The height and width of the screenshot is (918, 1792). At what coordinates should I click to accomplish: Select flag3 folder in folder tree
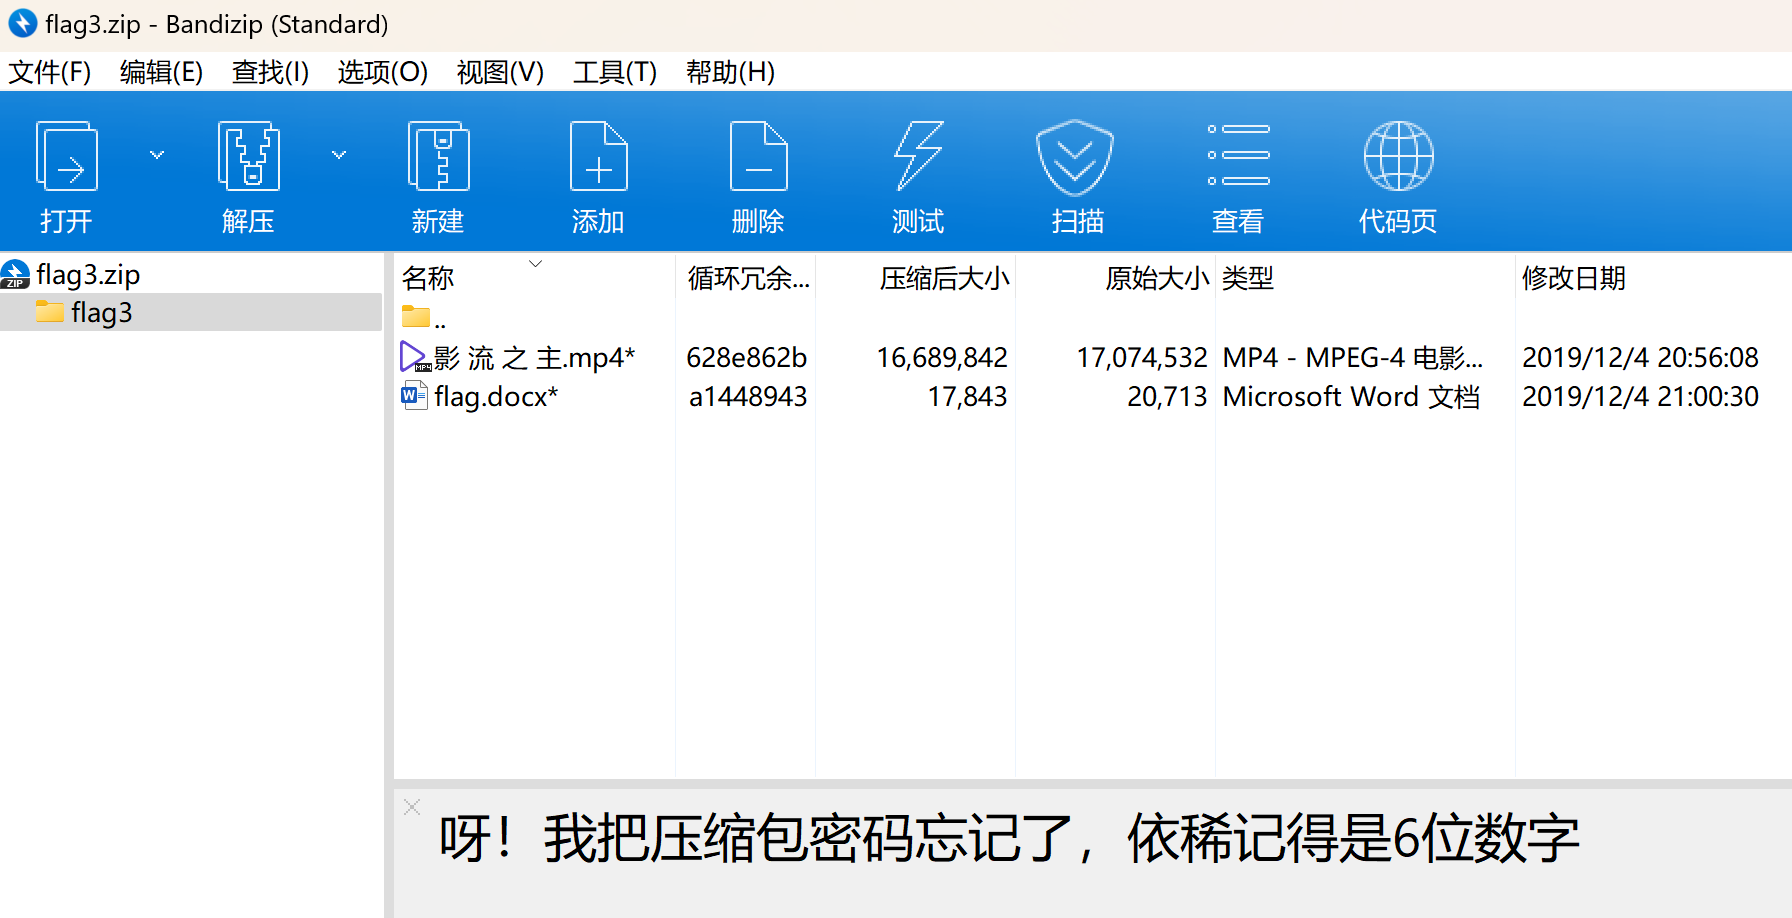pos(101,312)
